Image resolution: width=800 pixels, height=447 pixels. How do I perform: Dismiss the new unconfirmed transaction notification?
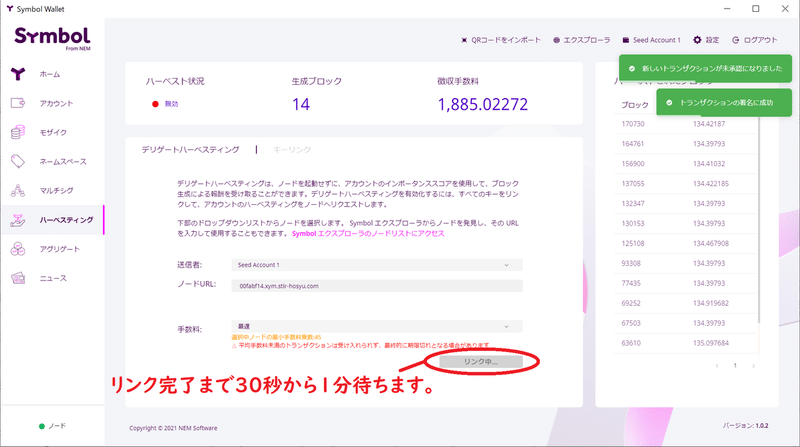pyautogui.click(x=705, y=68)
